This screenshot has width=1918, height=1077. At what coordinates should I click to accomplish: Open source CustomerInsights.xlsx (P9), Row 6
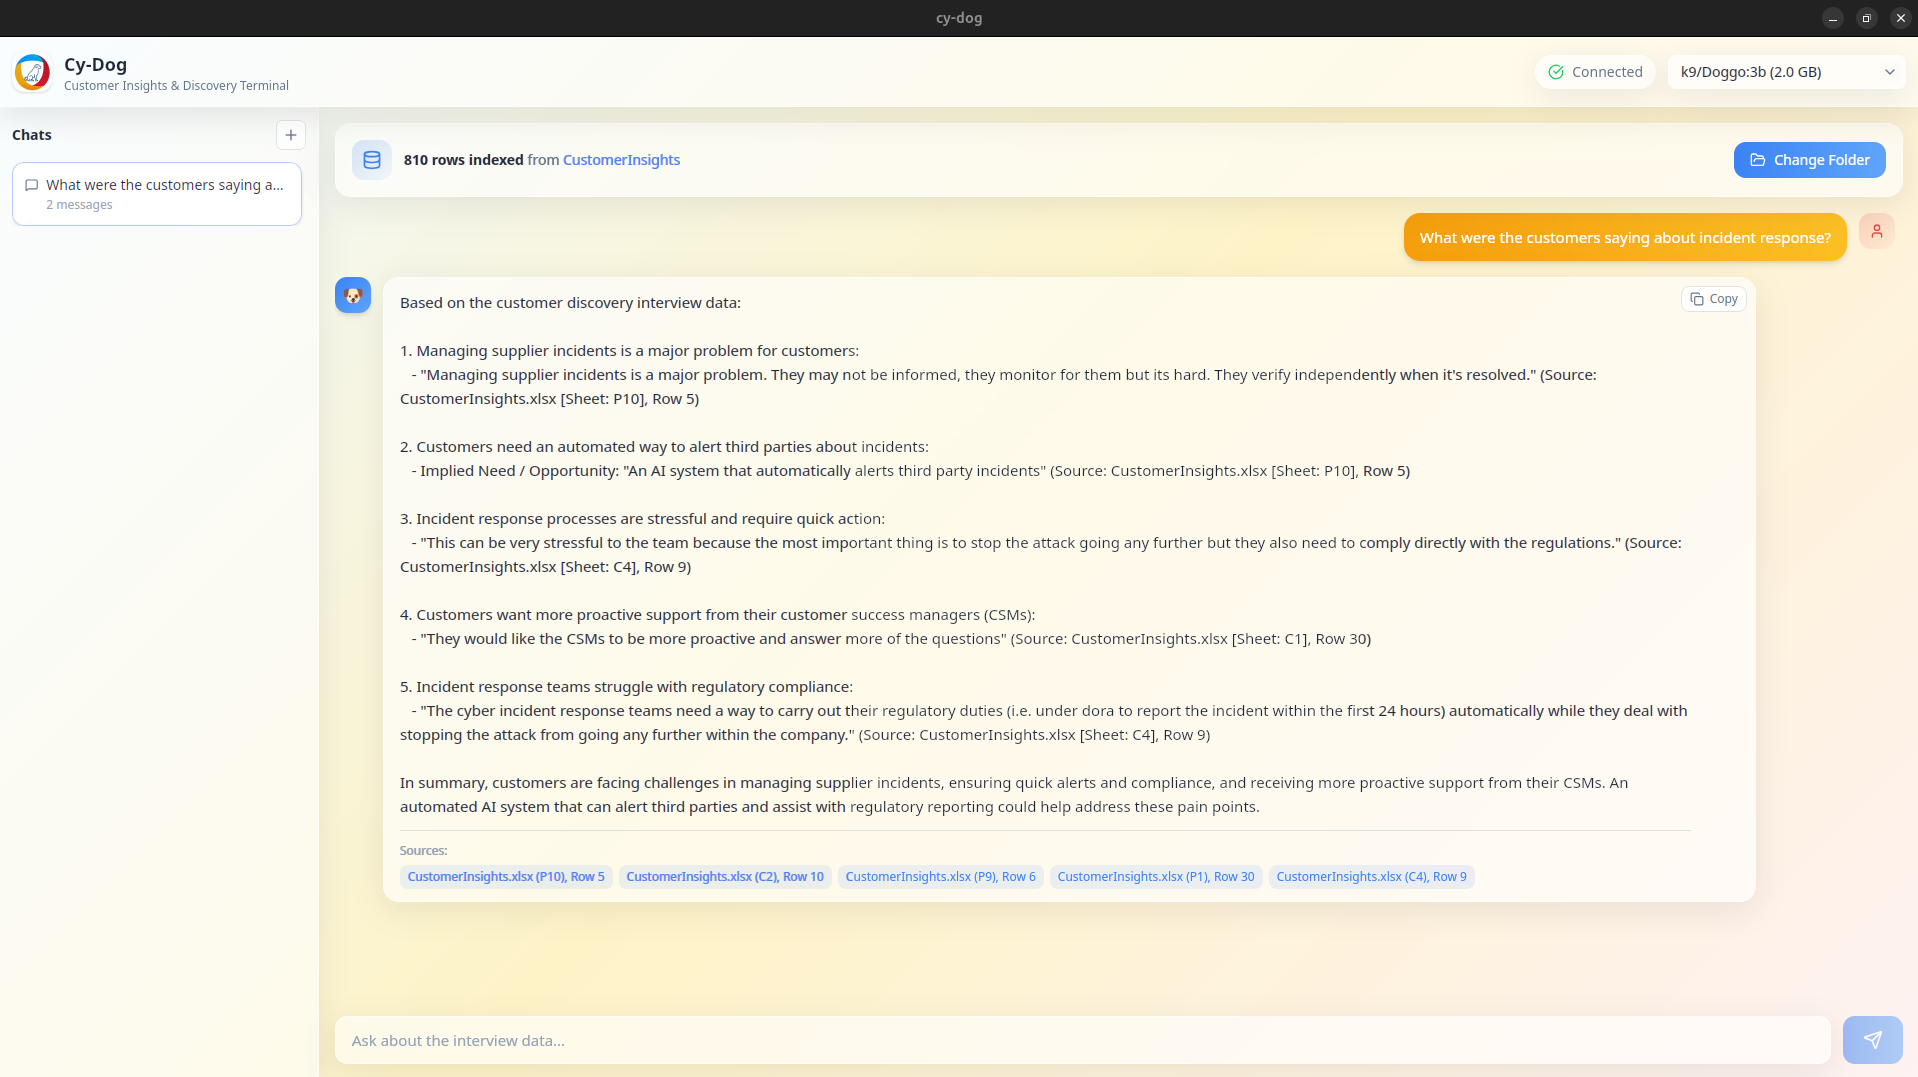940,877
